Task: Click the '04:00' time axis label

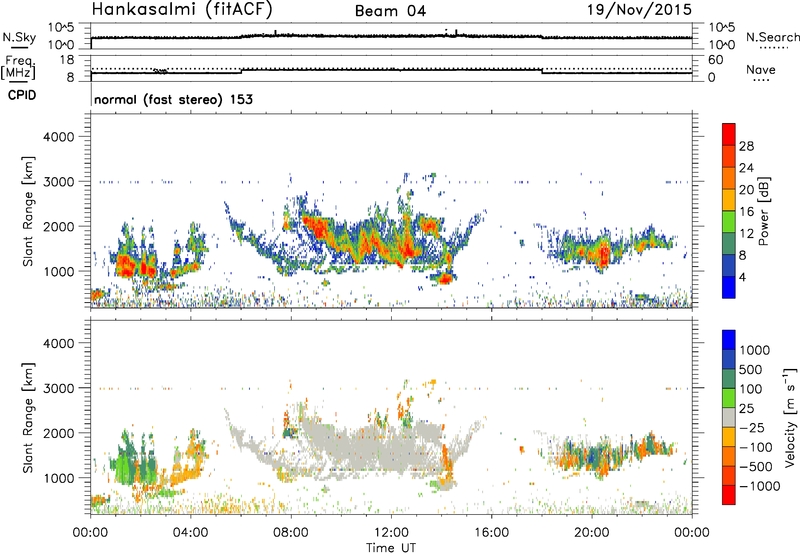Action: 191,533
